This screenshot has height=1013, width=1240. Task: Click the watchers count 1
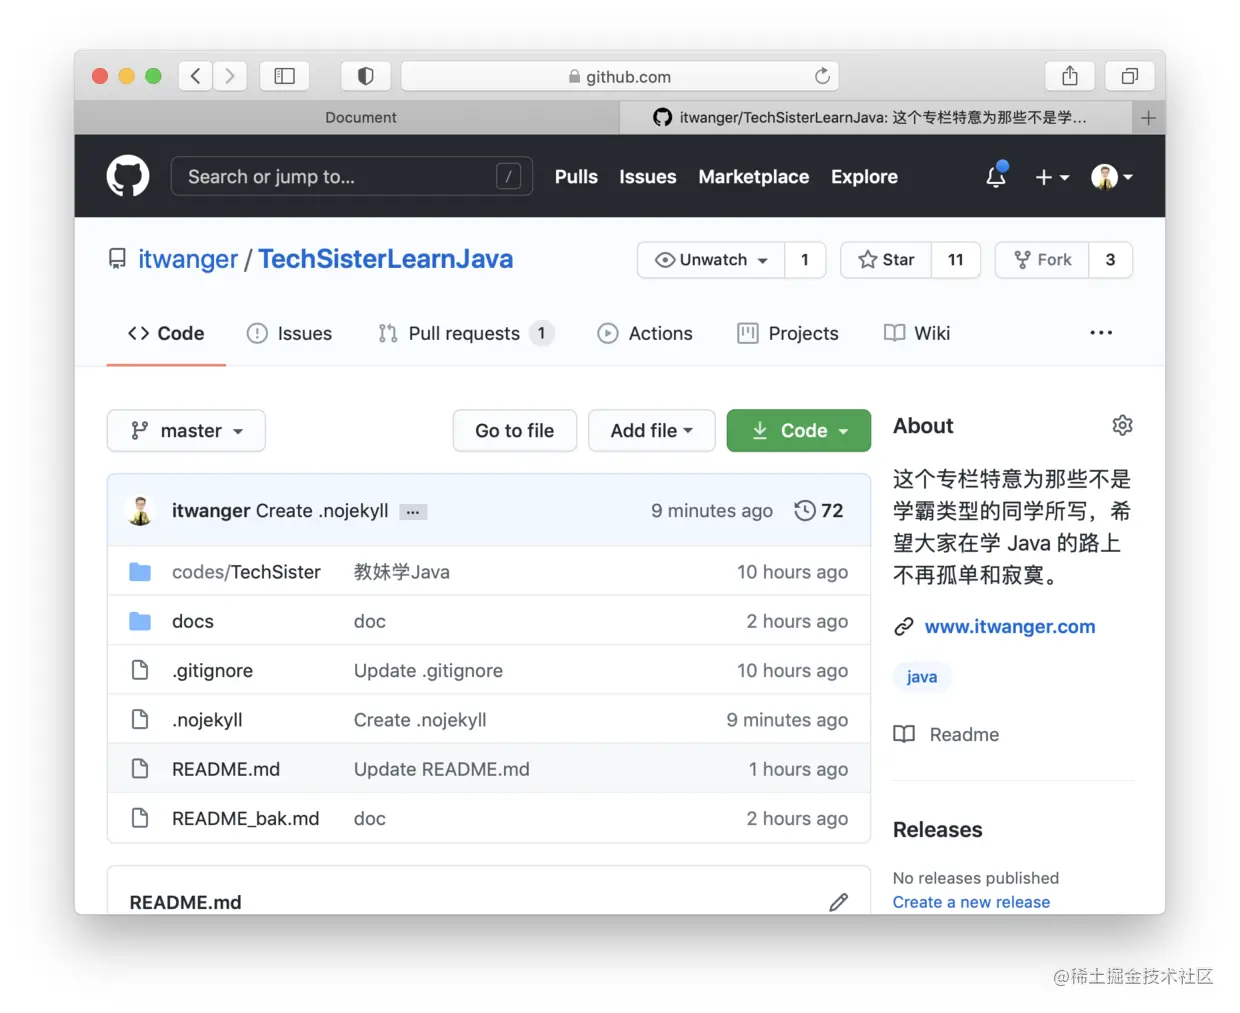(805, 260)
